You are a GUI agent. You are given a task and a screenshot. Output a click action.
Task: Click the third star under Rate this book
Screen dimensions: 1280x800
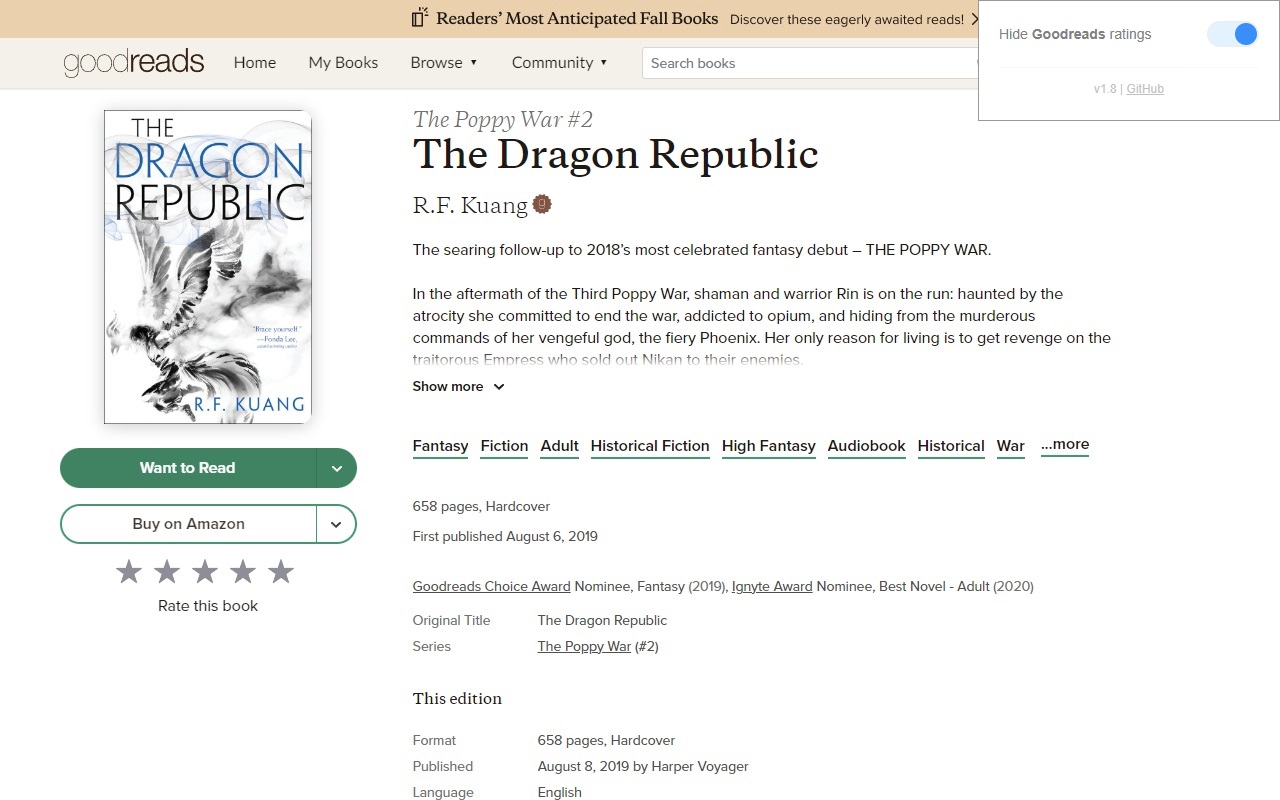click(x=204, y=572)
